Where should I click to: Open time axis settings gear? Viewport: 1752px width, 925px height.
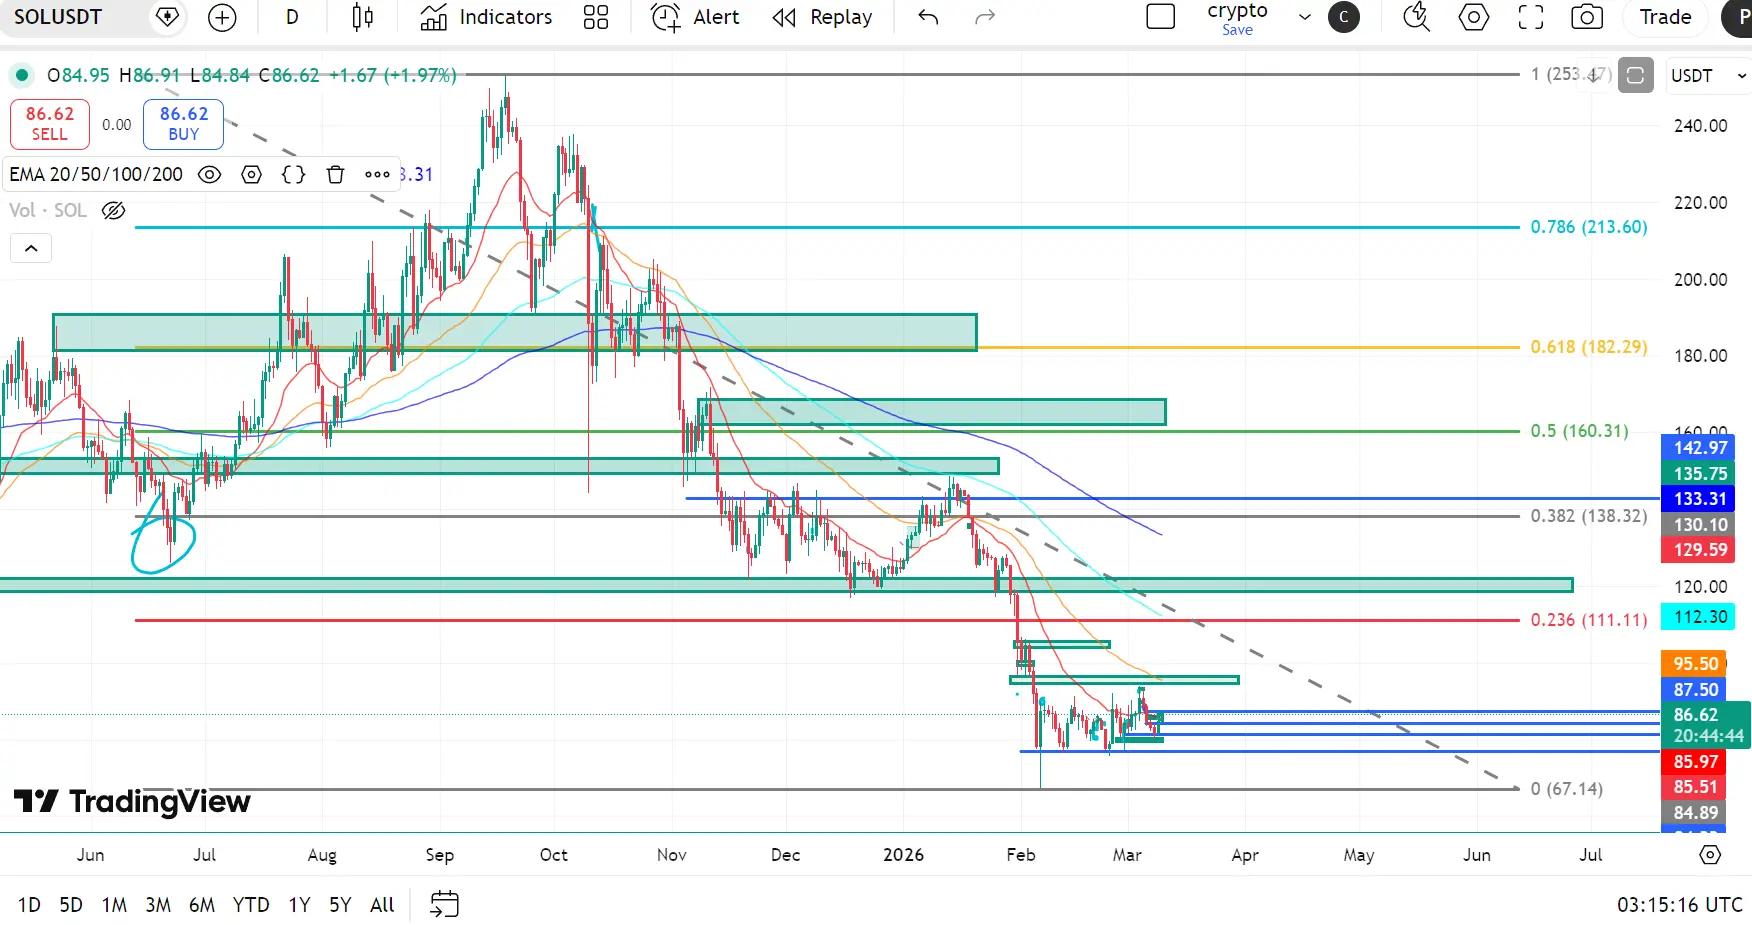point(1710,855)
